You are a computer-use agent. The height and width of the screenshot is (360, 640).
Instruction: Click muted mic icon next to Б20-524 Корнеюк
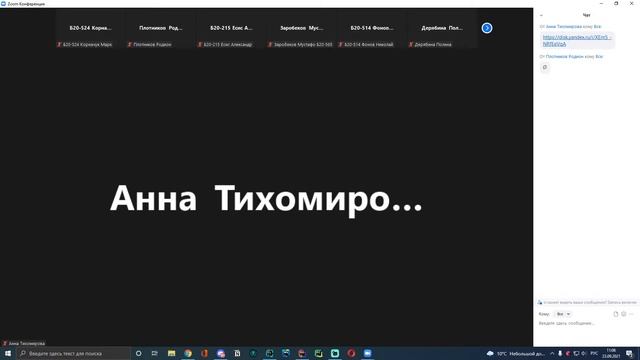pyautogui.click(x=59, y=44)
